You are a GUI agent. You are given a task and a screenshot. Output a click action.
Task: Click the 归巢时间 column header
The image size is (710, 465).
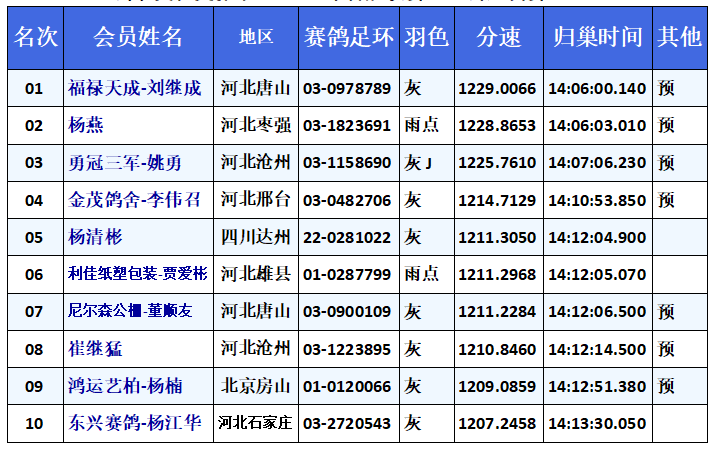(597, 38)
